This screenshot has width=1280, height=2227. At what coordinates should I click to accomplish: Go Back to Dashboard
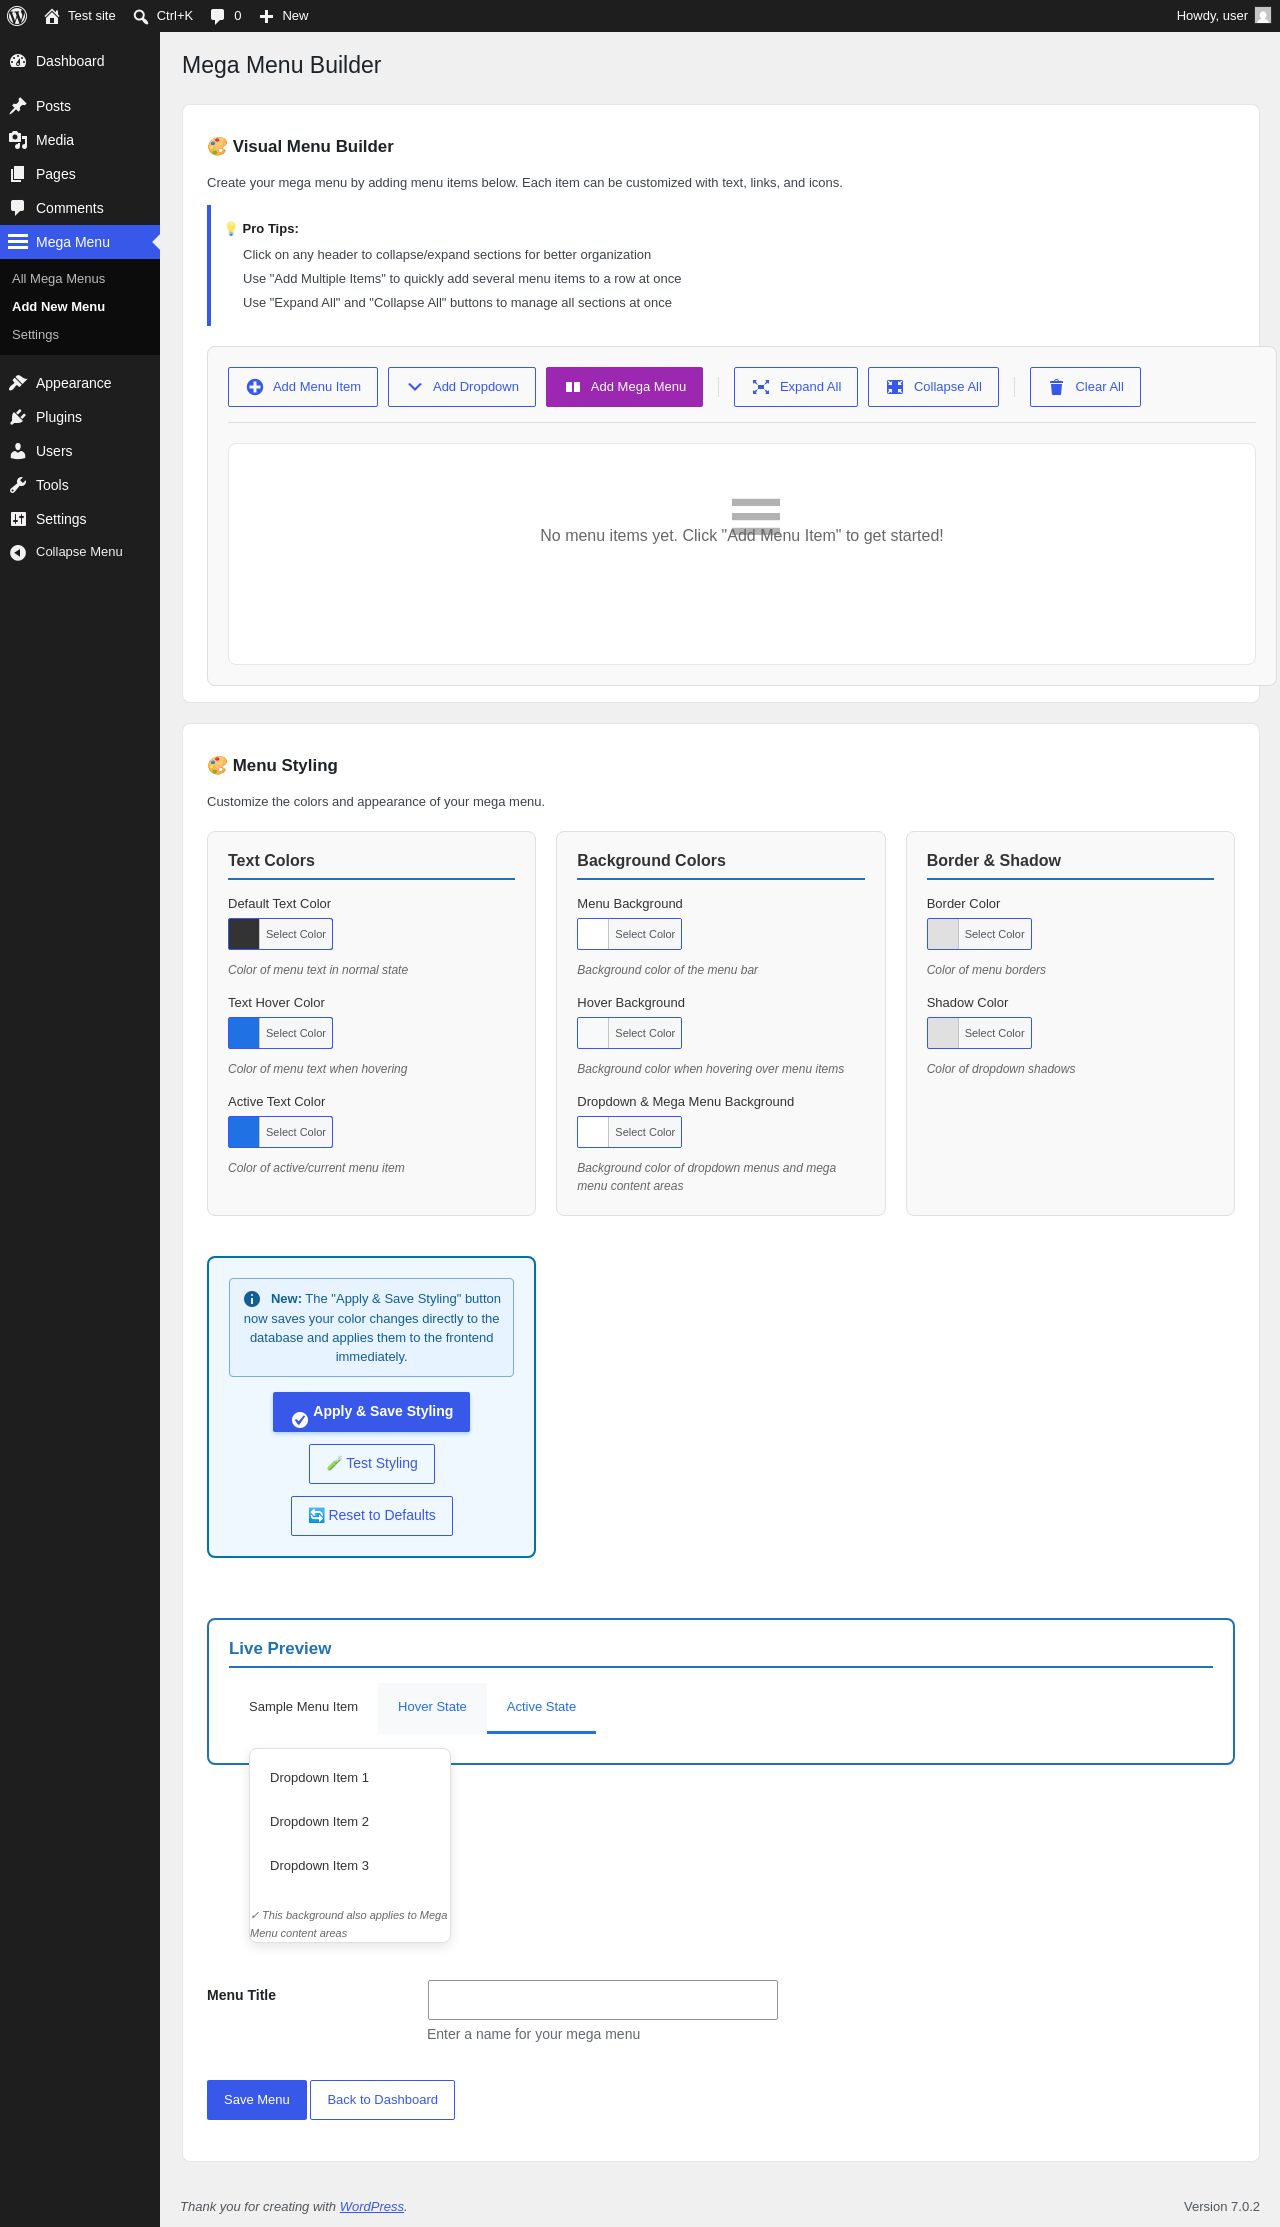coord(382,2100)
